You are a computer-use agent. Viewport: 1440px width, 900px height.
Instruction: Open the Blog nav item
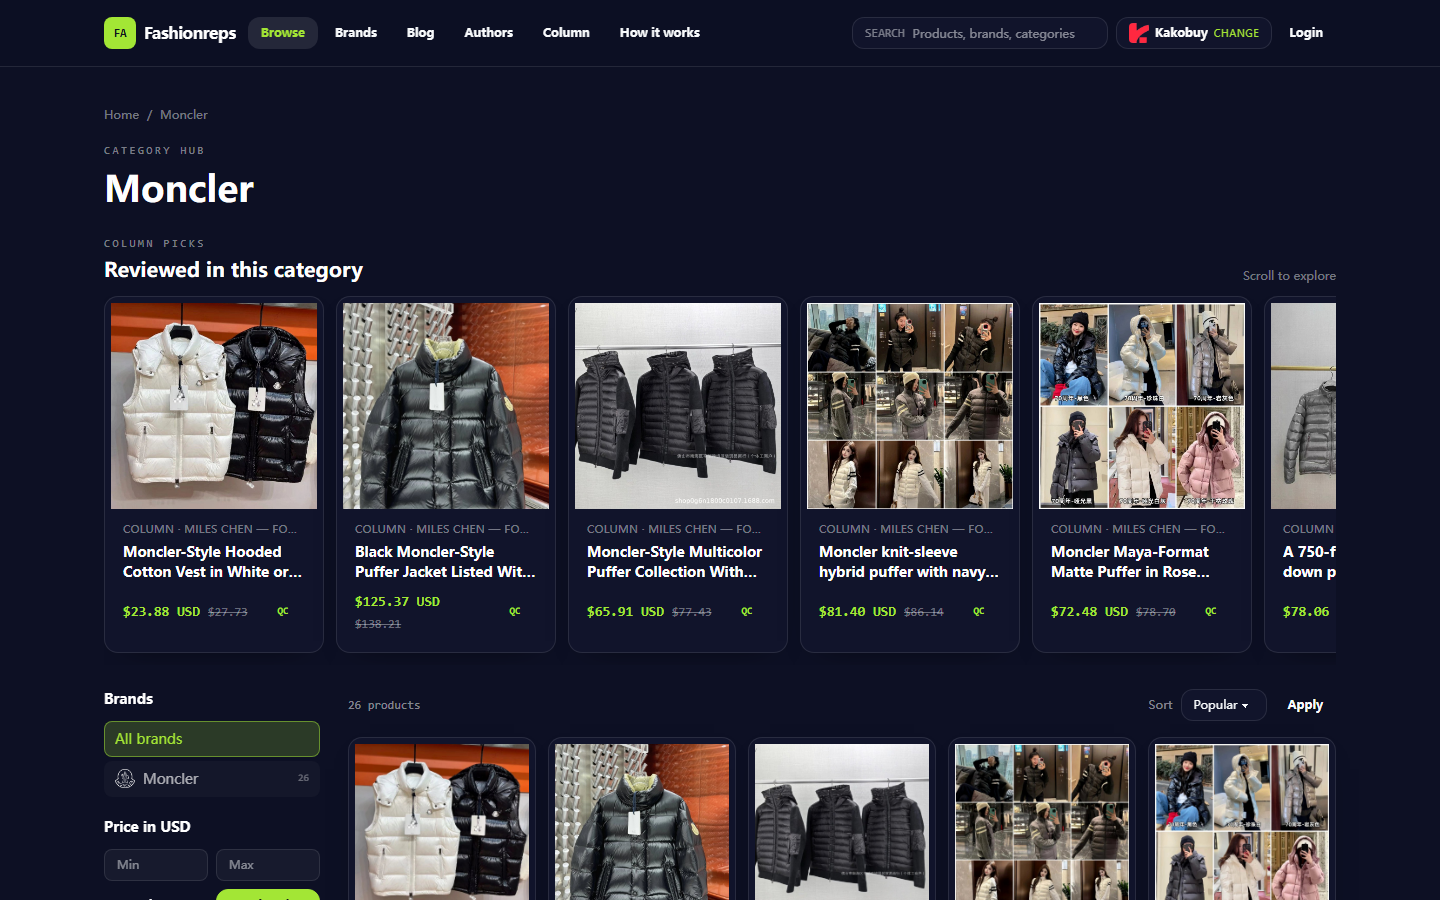pyautogui.click(x=420, y=33)
